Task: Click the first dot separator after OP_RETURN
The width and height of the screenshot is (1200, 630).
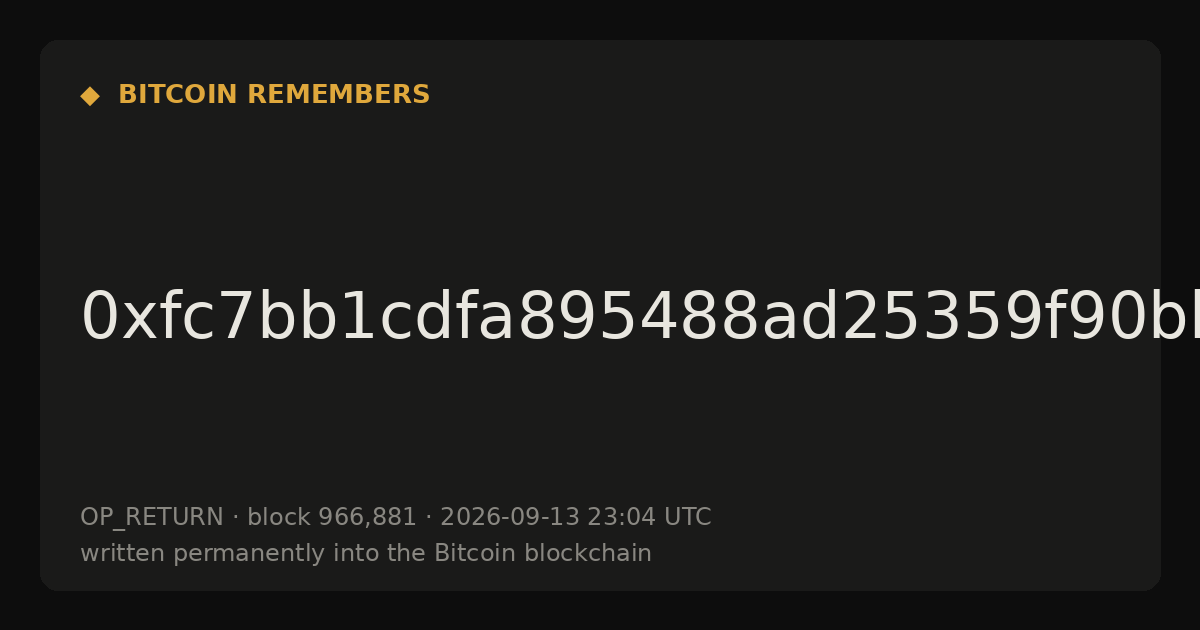Action: pos(236,519)
